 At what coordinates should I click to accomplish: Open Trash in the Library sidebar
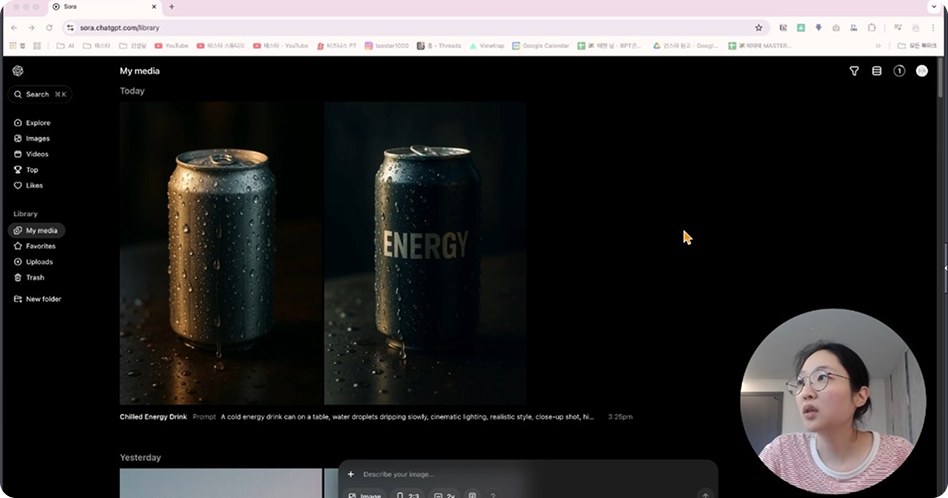click(x=34, y=278)
